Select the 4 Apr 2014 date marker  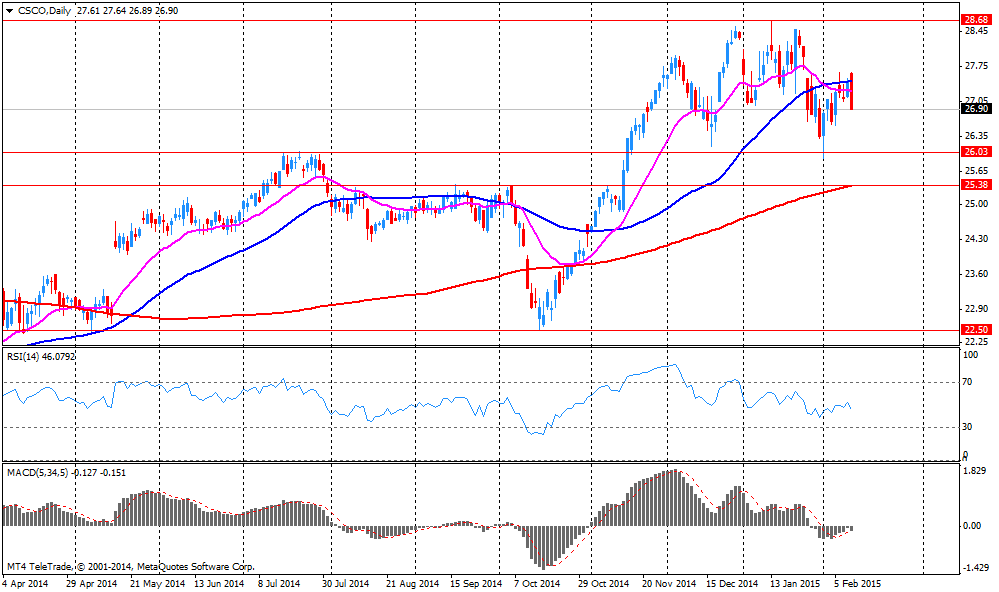coord(26,582)
